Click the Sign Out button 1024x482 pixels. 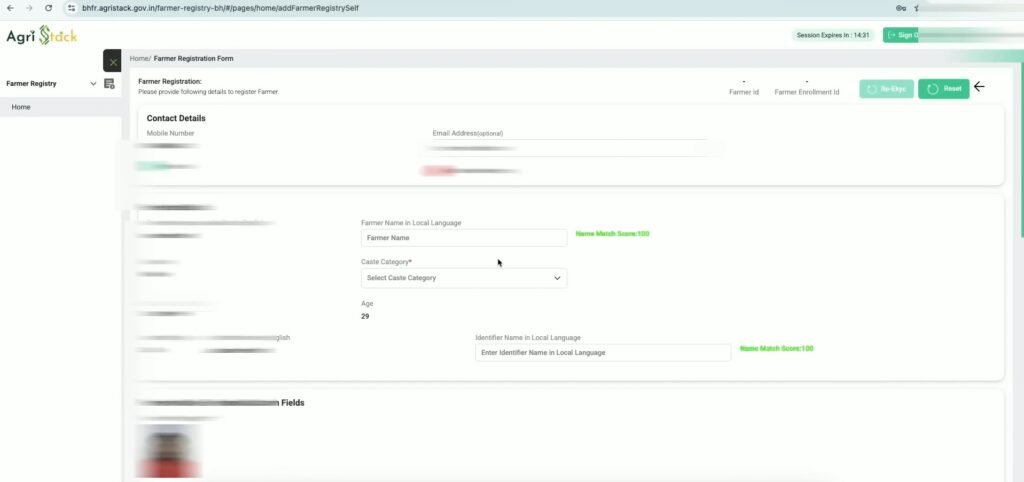(901, 35)
